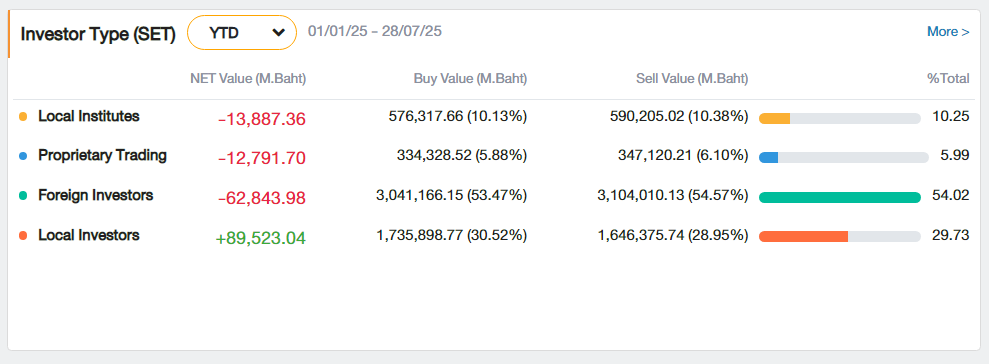The height and width of the screenshot is (364, 989).
Task: Click the %Total value 10.25
Action: pyautogui.click(x=951, y=116)
